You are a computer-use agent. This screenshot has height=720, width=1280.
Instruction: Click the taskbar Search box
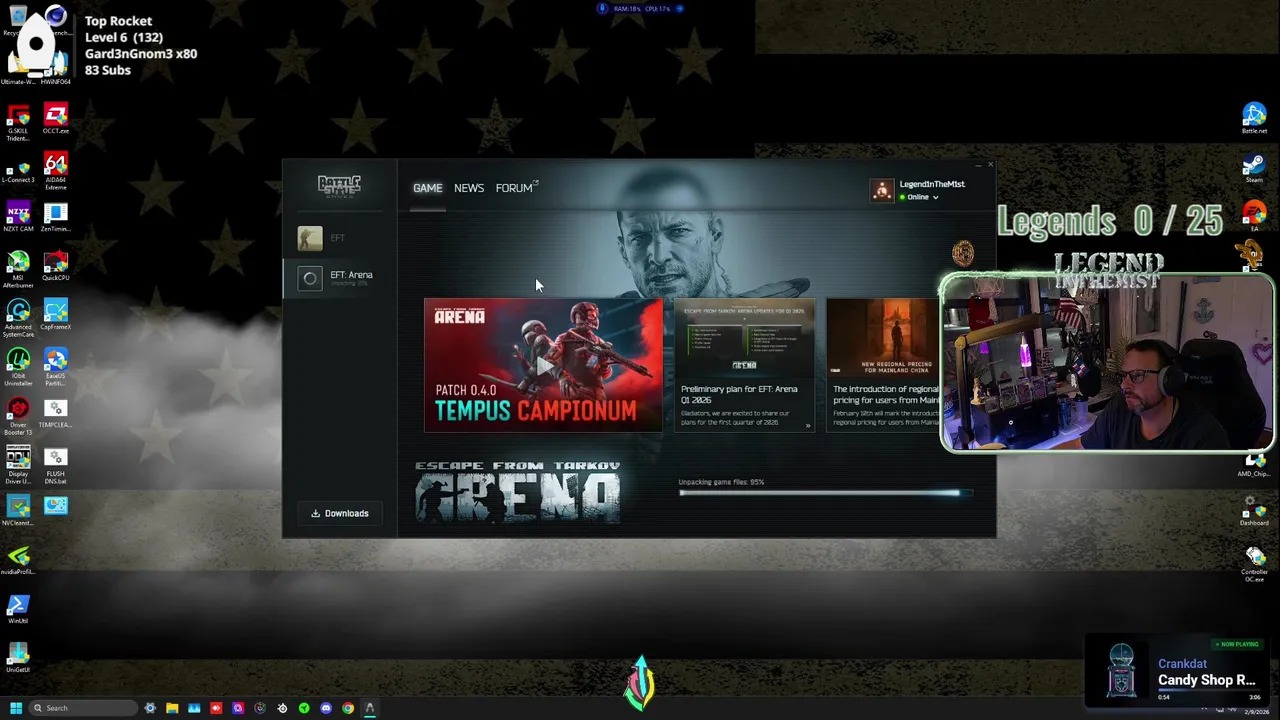[x=82, y=708]
